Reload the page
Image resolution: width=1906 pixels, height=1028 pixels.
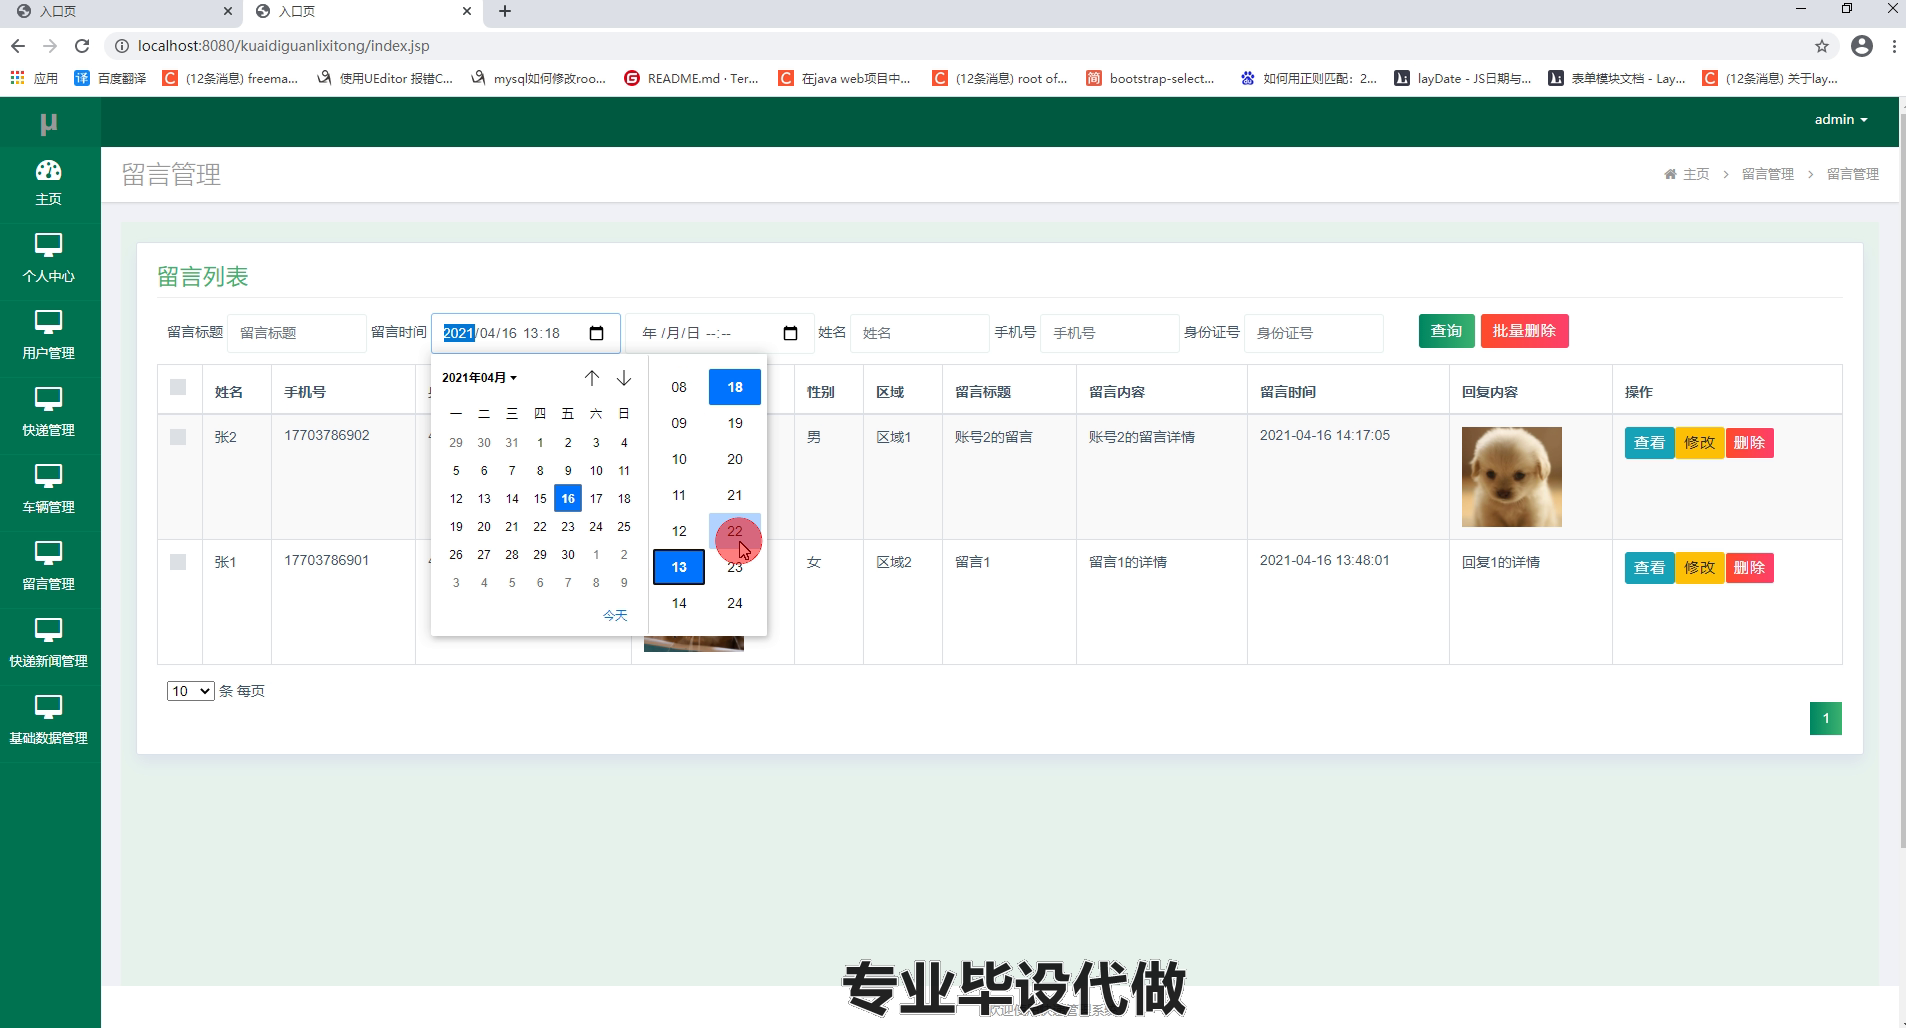click(x=82, y=46)
